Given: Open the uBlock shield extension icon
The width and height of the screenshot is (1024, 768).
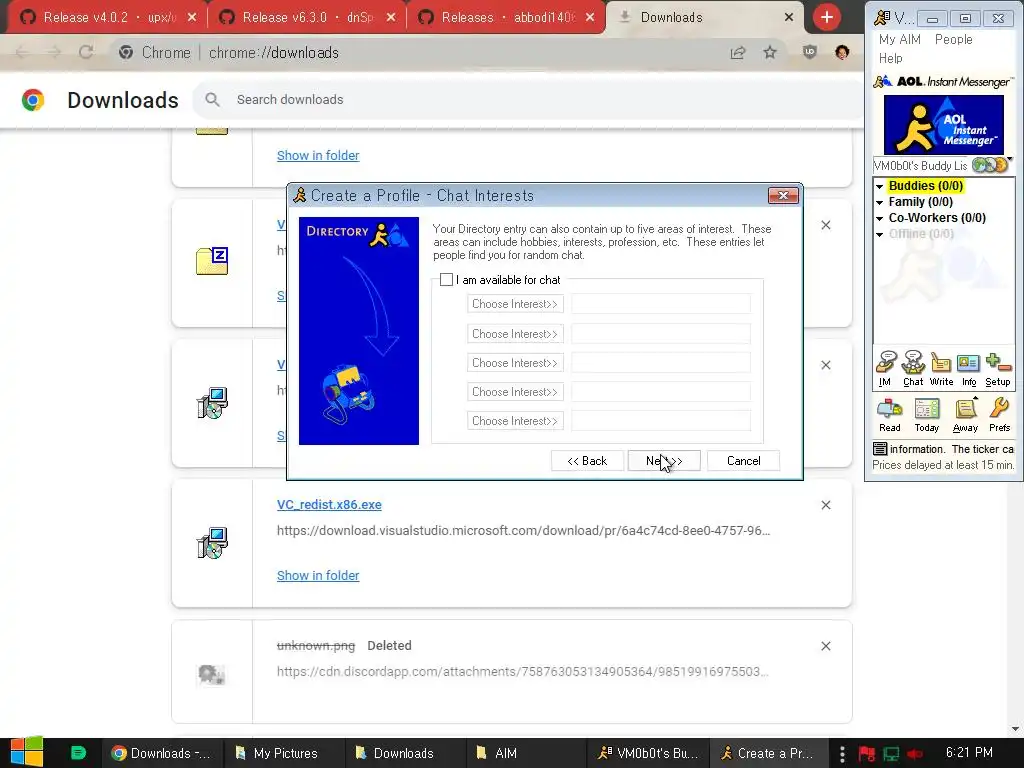Looking at the screenshot, I should pos(810,52).
